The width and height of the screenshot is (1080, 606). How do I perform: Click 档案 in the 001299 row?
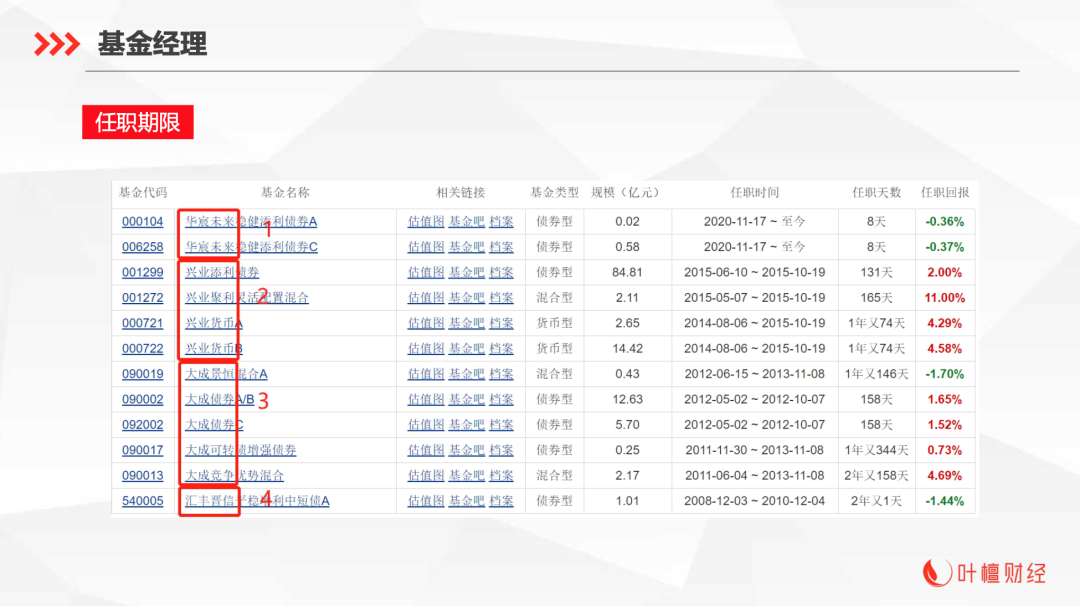tap(501, 273)
